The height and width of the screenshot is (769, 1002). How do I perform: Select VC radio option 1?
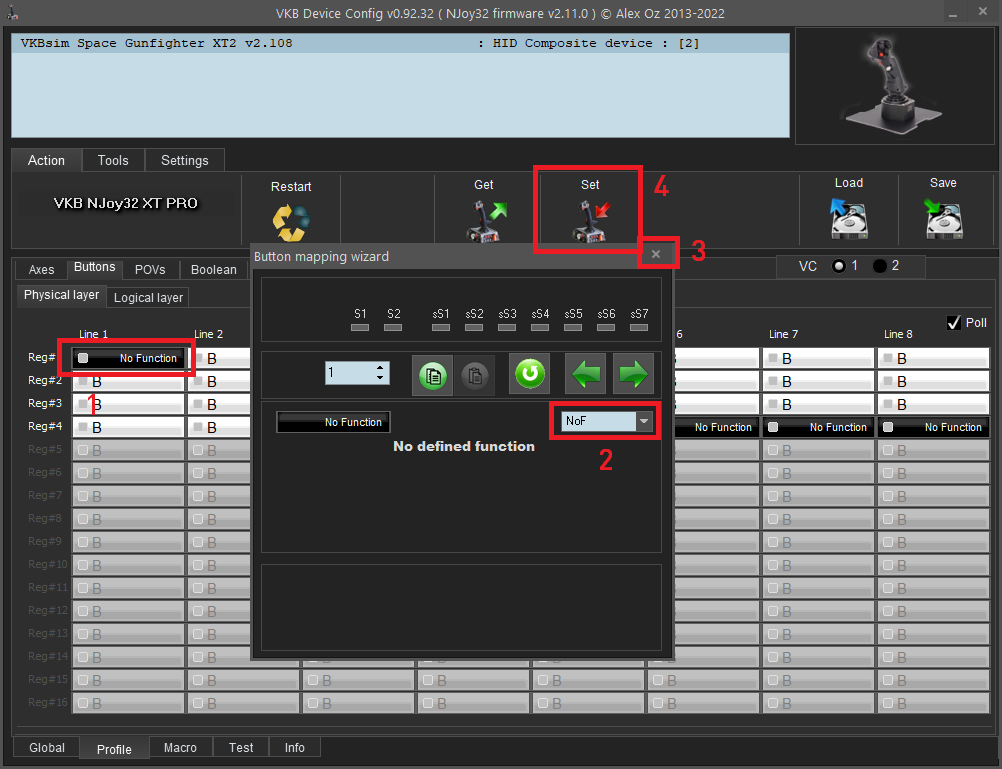[x=839, y=266]
